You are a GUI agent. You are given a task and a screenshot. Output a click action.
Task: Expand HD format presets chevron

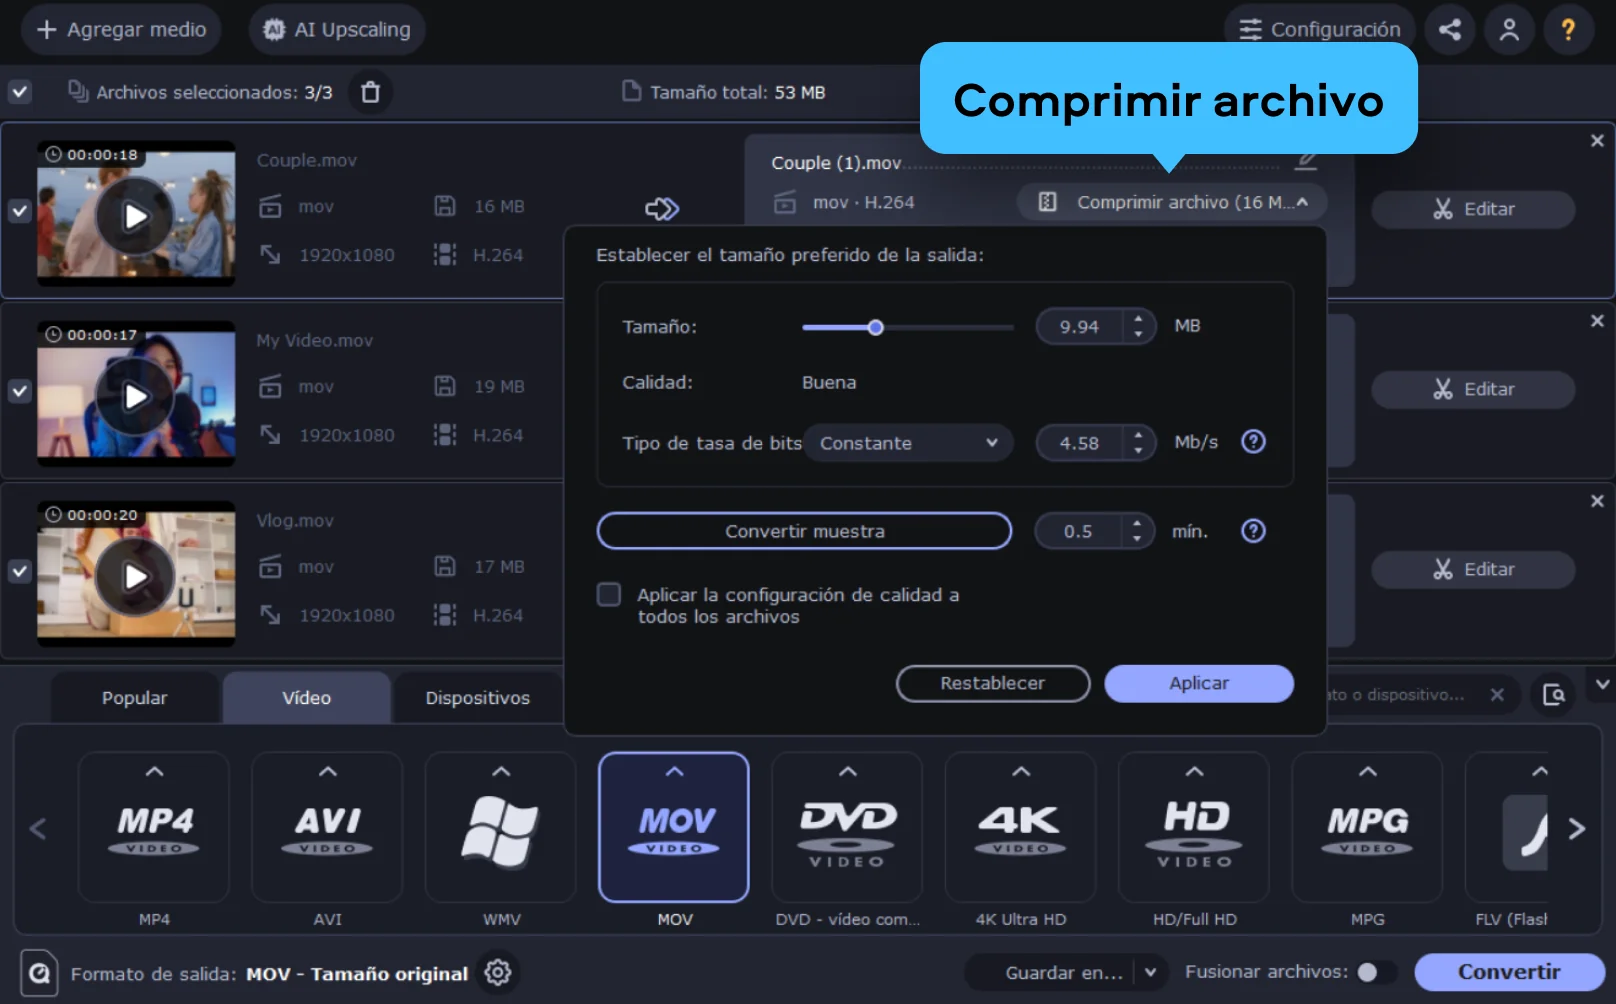(1194, 771)
